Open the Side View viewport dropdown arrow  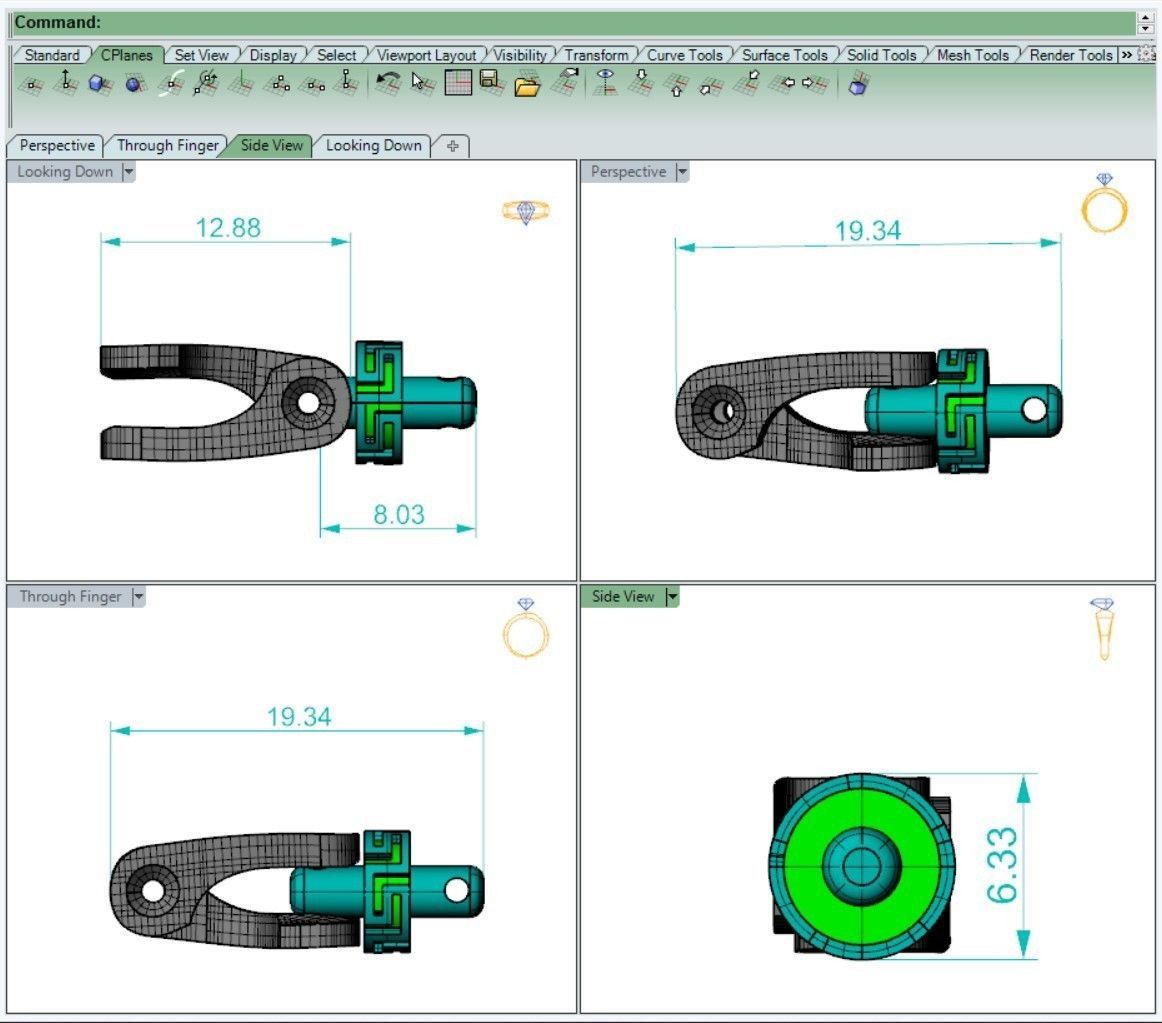pos(672,597)
